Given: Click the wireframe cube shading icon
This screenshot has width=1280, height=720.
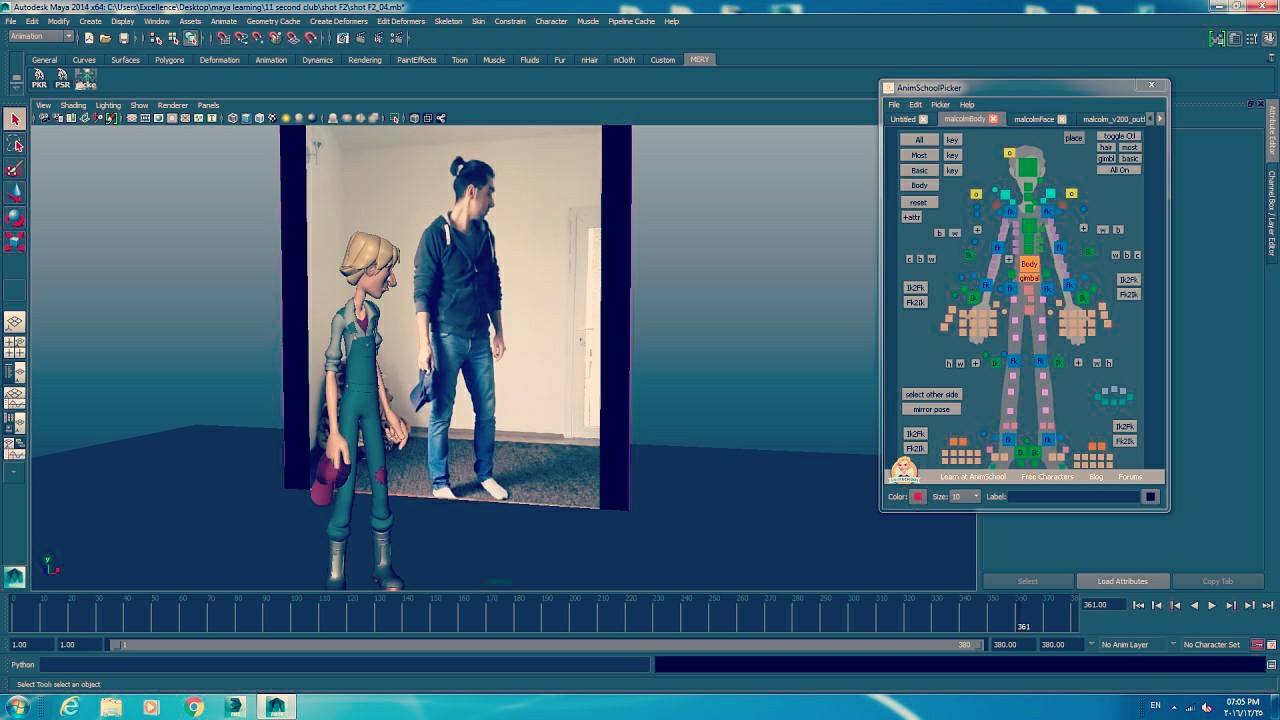Looking at the screenshot, I should pos(233,118).
